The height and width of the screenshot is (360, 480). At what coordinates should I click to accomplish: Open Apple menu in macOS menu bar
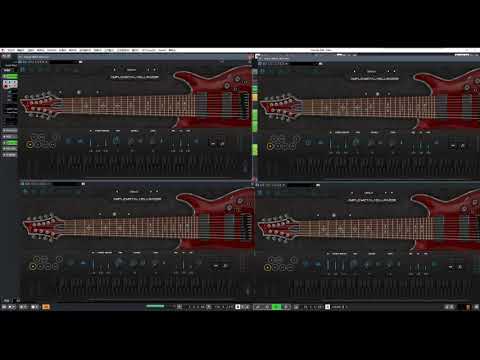pyautogui.click(x=3, y=50)
